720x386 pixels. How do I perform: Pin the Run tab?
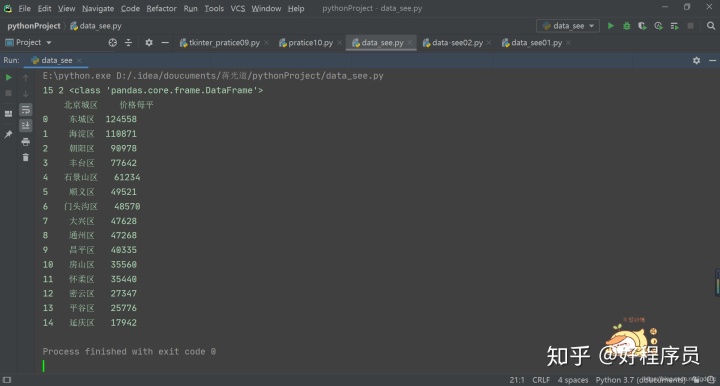(8, 134)
